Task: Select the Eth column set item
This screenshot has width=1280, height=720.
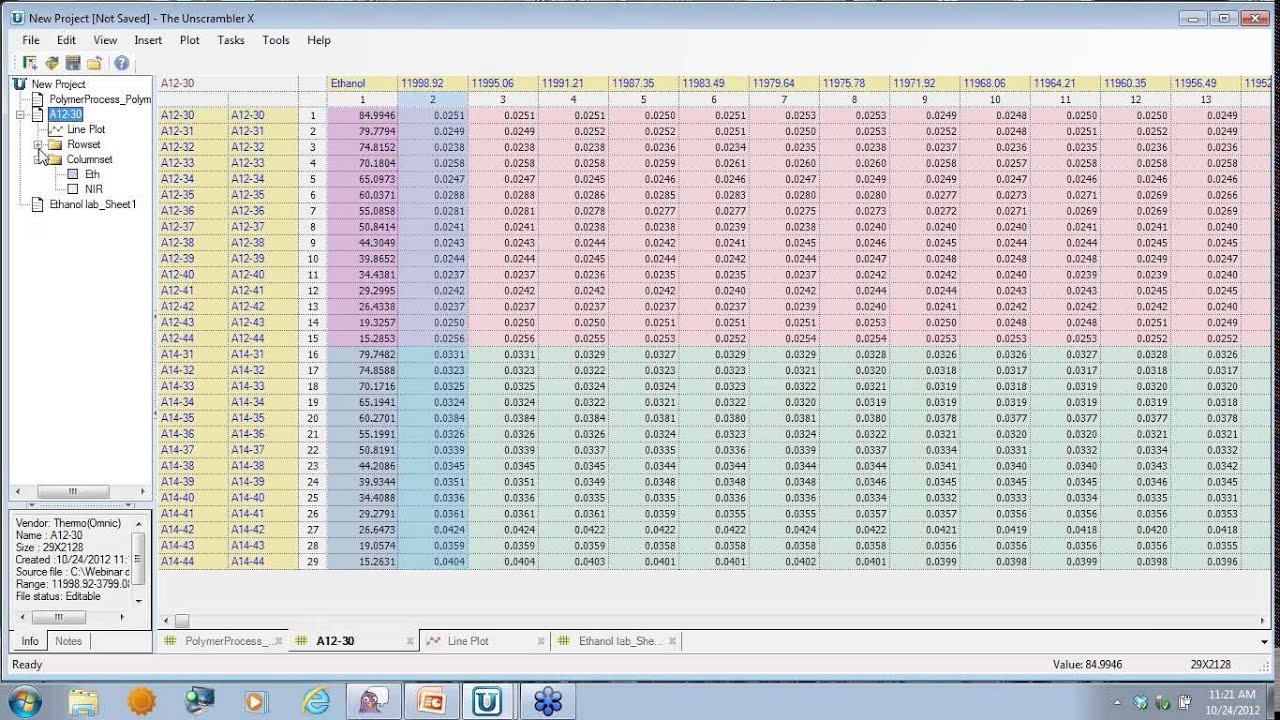Action: (x=92, y=174)
